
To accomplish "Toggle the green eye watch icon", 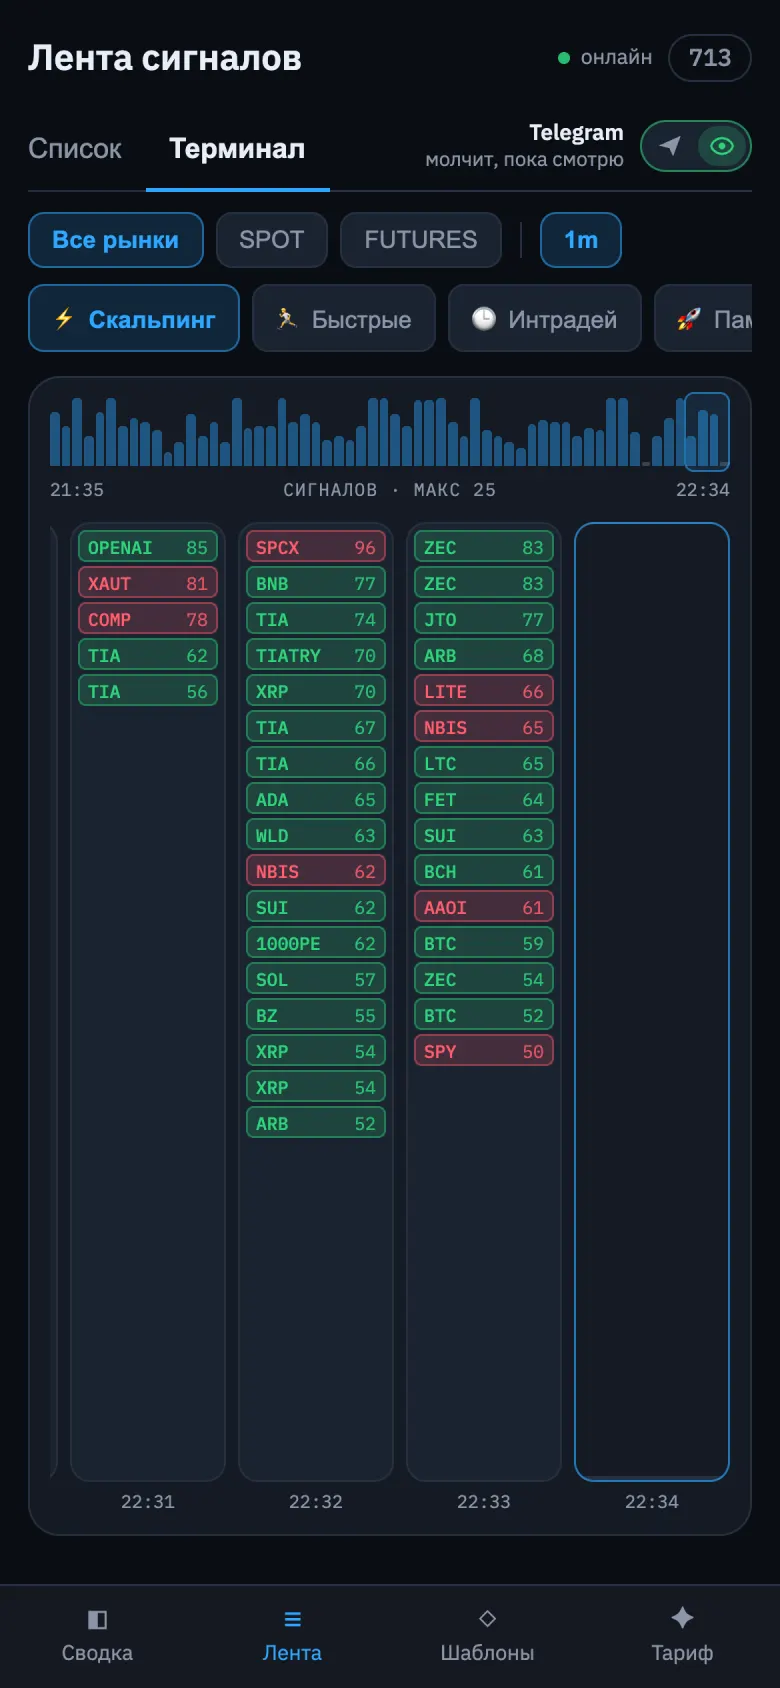I will (x=722, y=146).
